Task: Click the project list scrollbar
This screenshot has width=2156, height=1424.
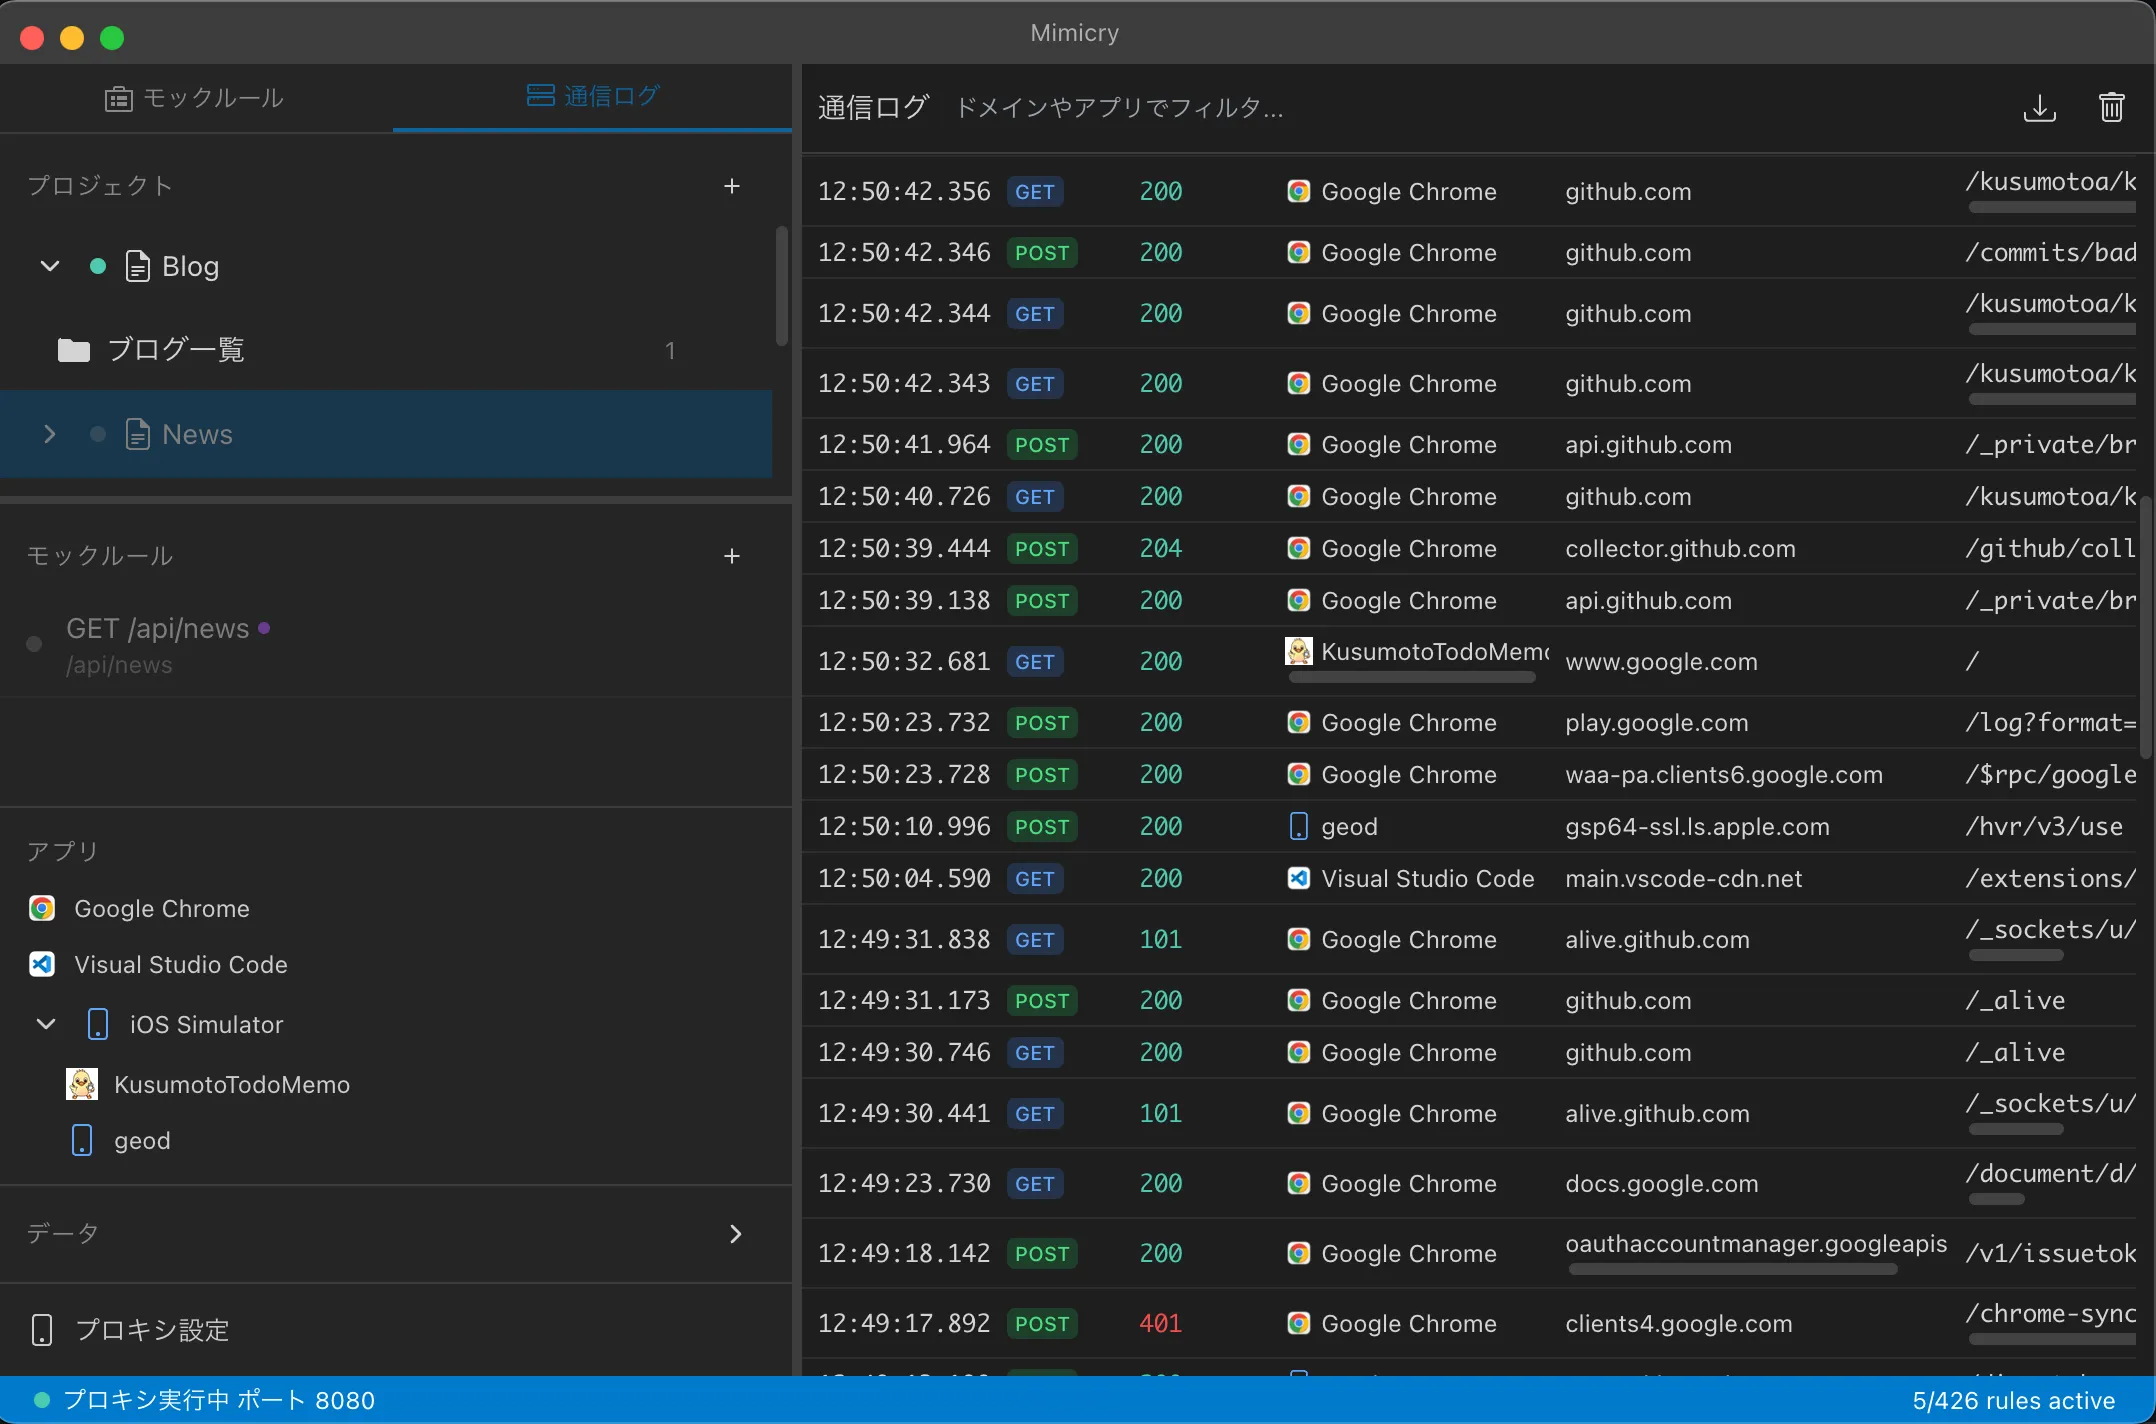Action: coord(782,286)
